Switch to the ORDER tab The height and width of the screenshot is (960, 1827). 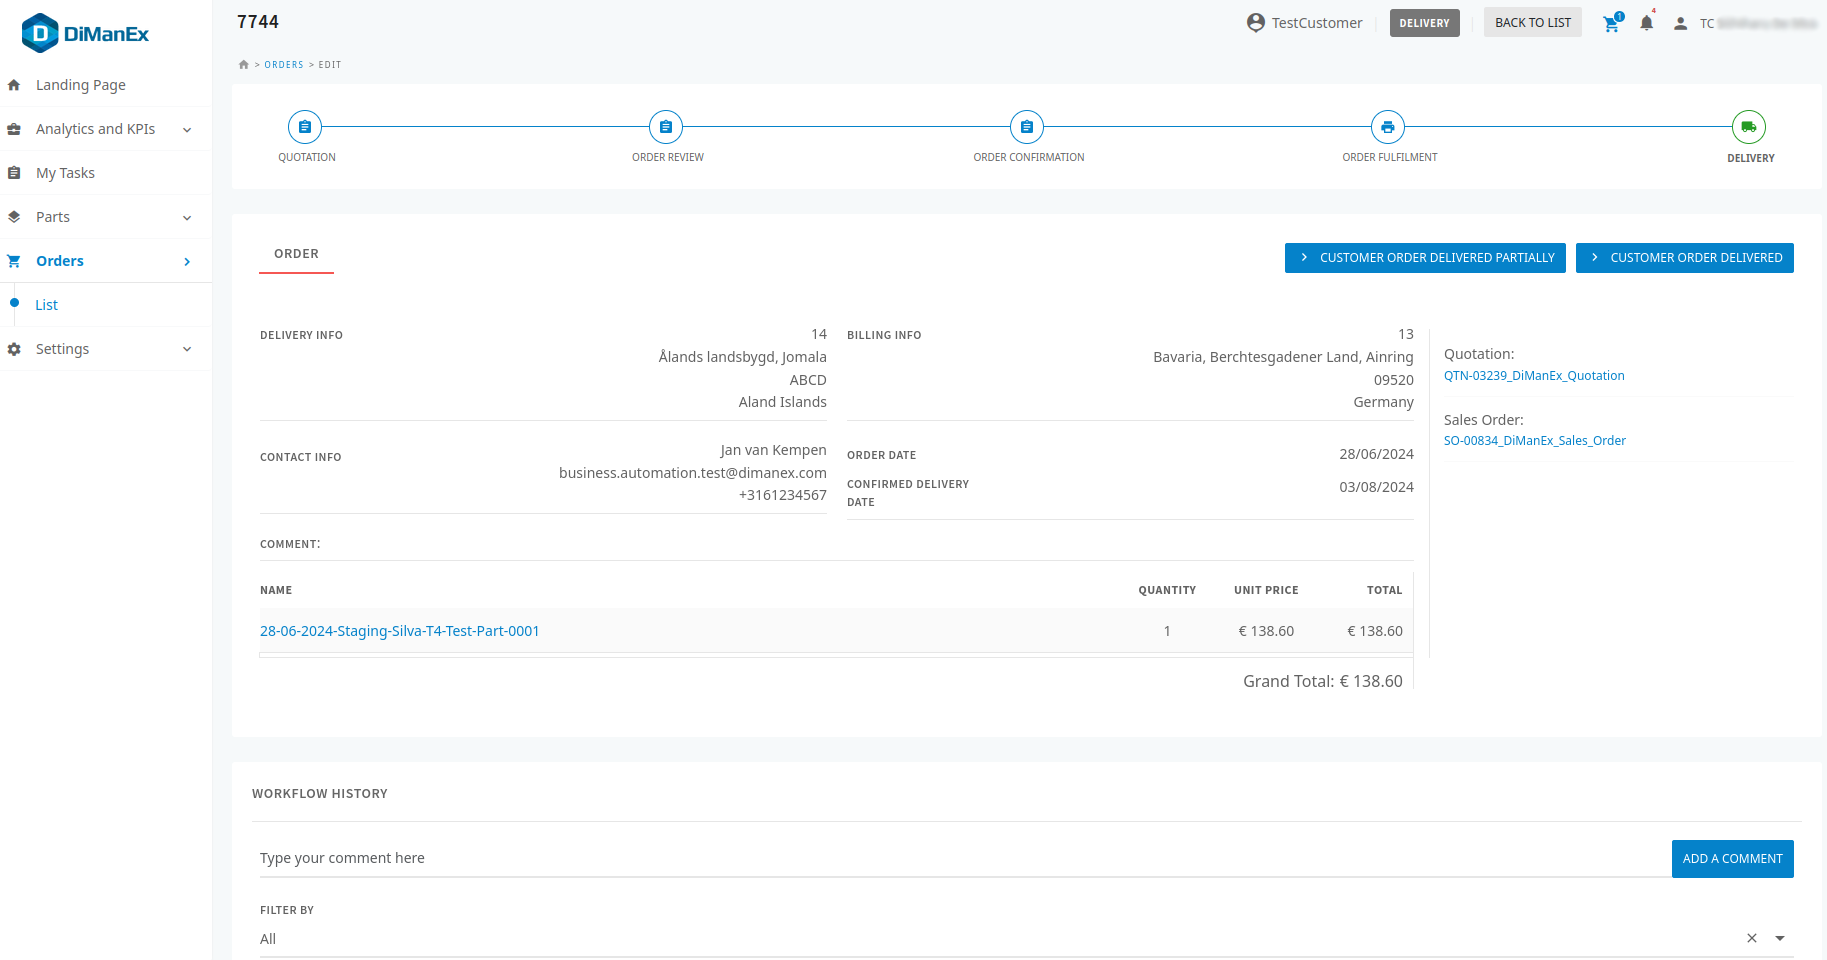tap(296, 254)
